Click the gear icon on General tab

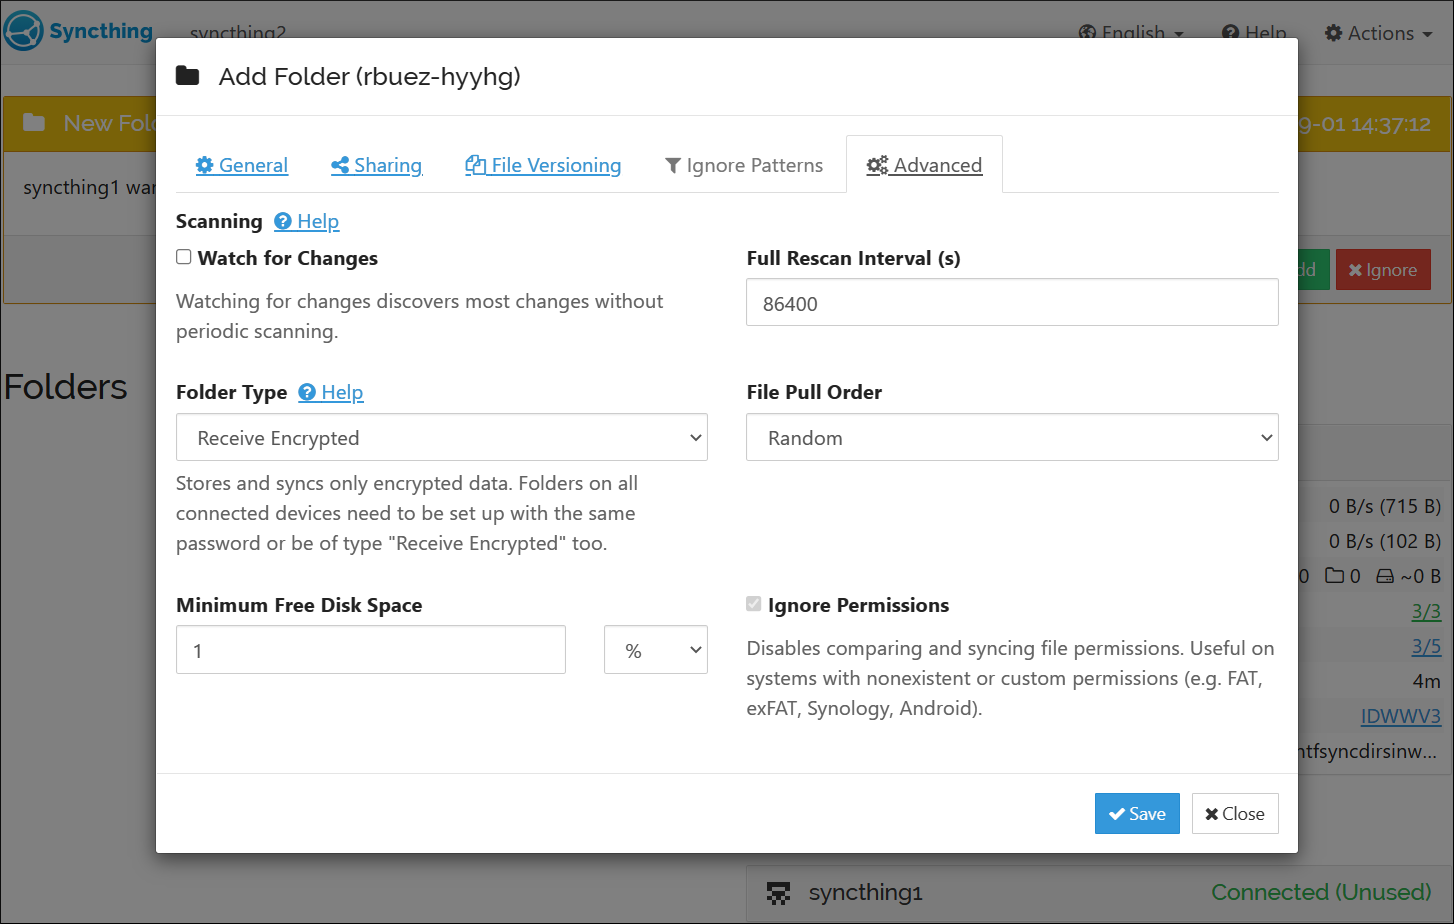tap(205, 165)
